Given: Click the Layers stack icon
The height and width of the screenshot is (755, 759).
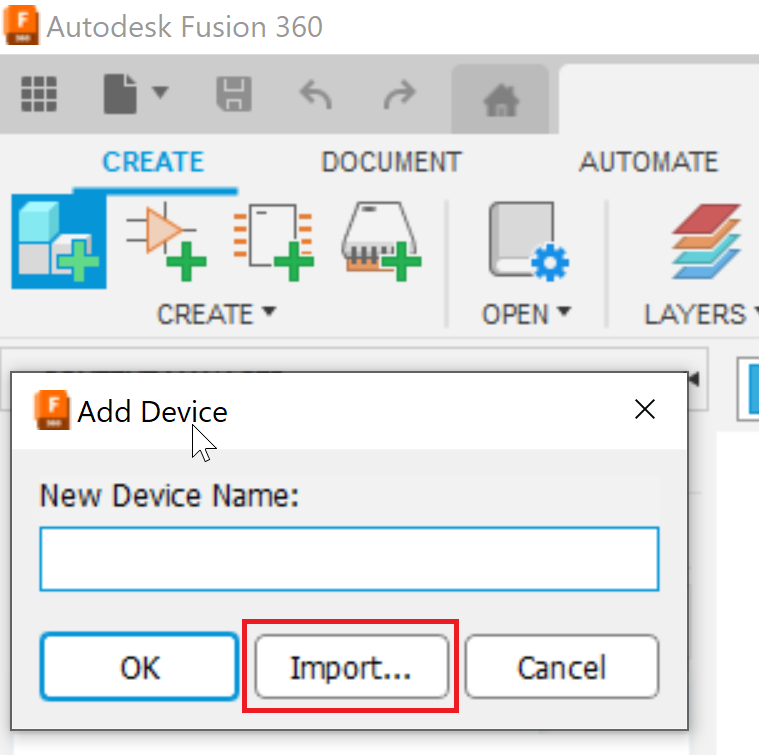Looking at the screenshot, I should coord(706,242).
